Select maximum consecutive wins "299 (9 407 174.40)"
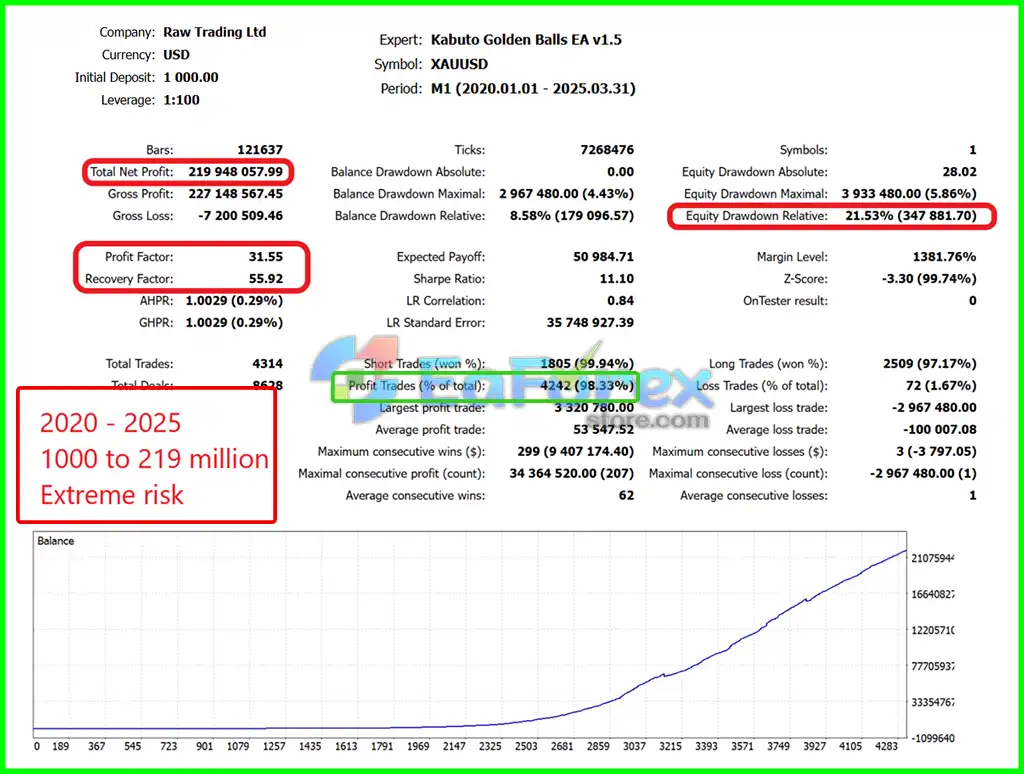Image resolution: width=1024 pixels, height=774 pixels. click(x=575, y=451)
